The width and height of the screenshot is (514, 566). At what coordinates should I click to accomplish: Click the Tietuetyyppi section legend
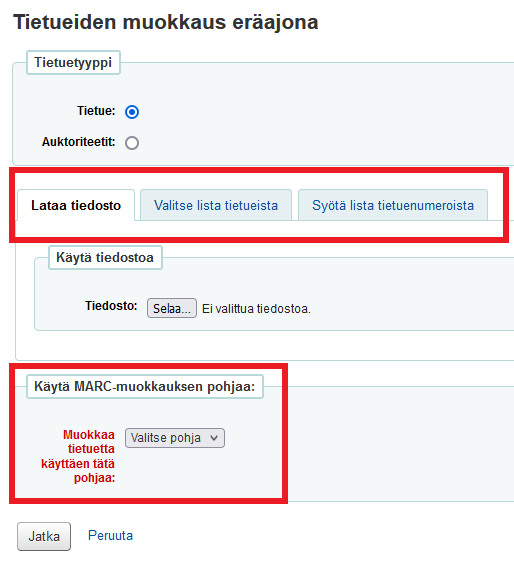[x=73, y=62]
